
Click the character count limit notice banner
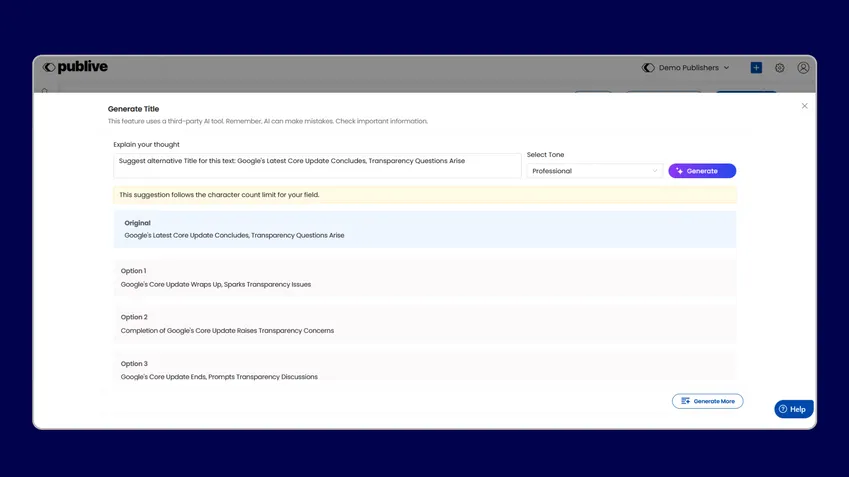[x=424, y=195]
